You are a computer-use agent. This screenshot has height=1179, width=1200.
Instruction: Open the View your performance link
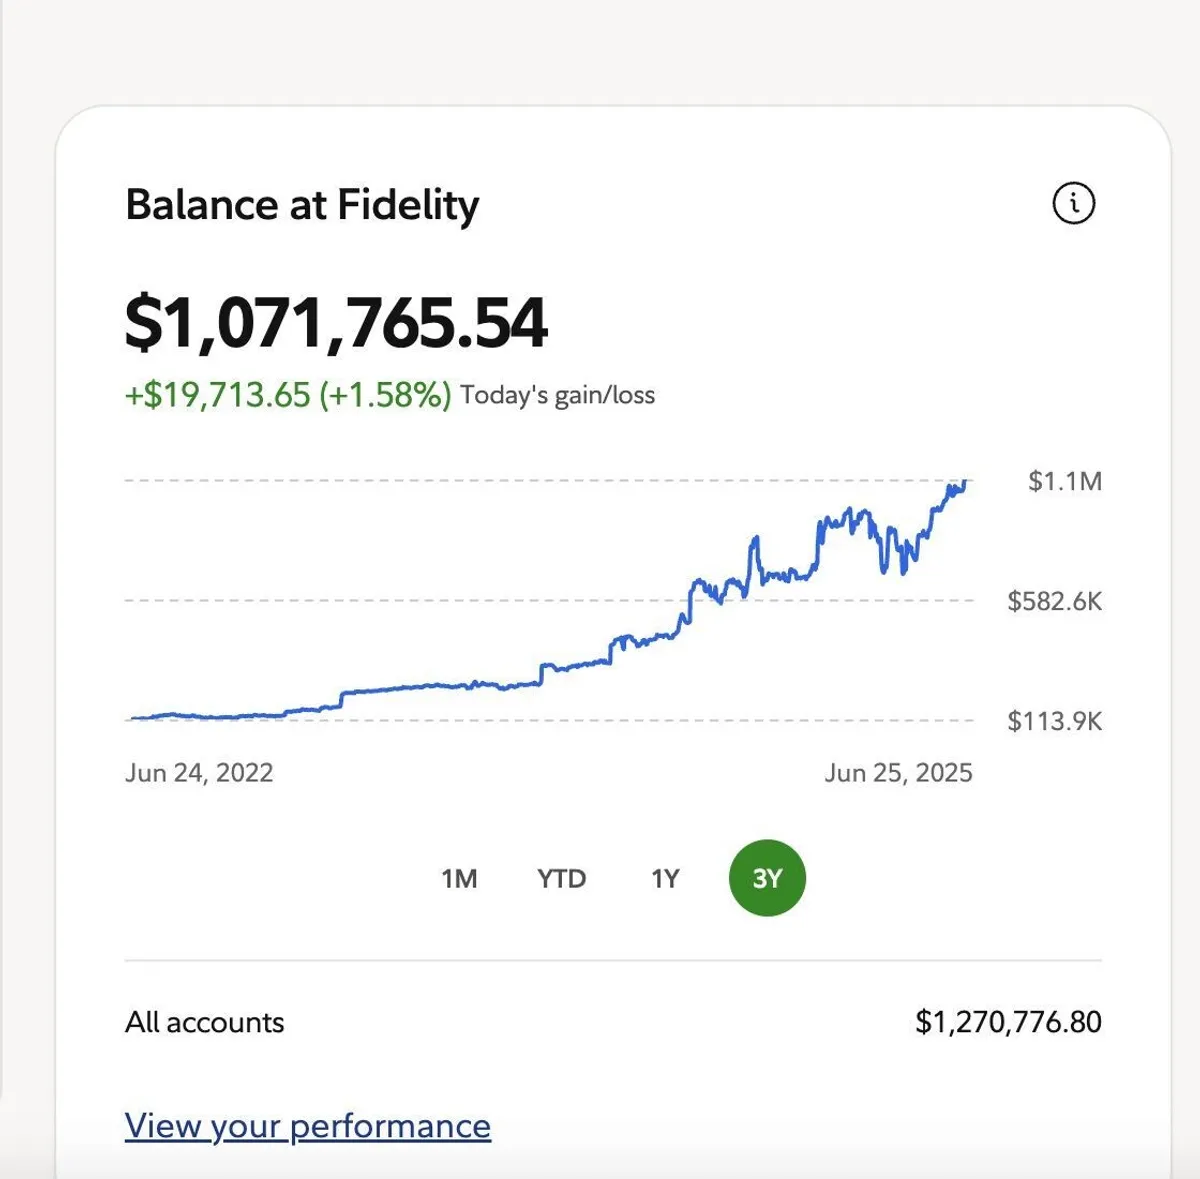click(x=307, y=1126)
